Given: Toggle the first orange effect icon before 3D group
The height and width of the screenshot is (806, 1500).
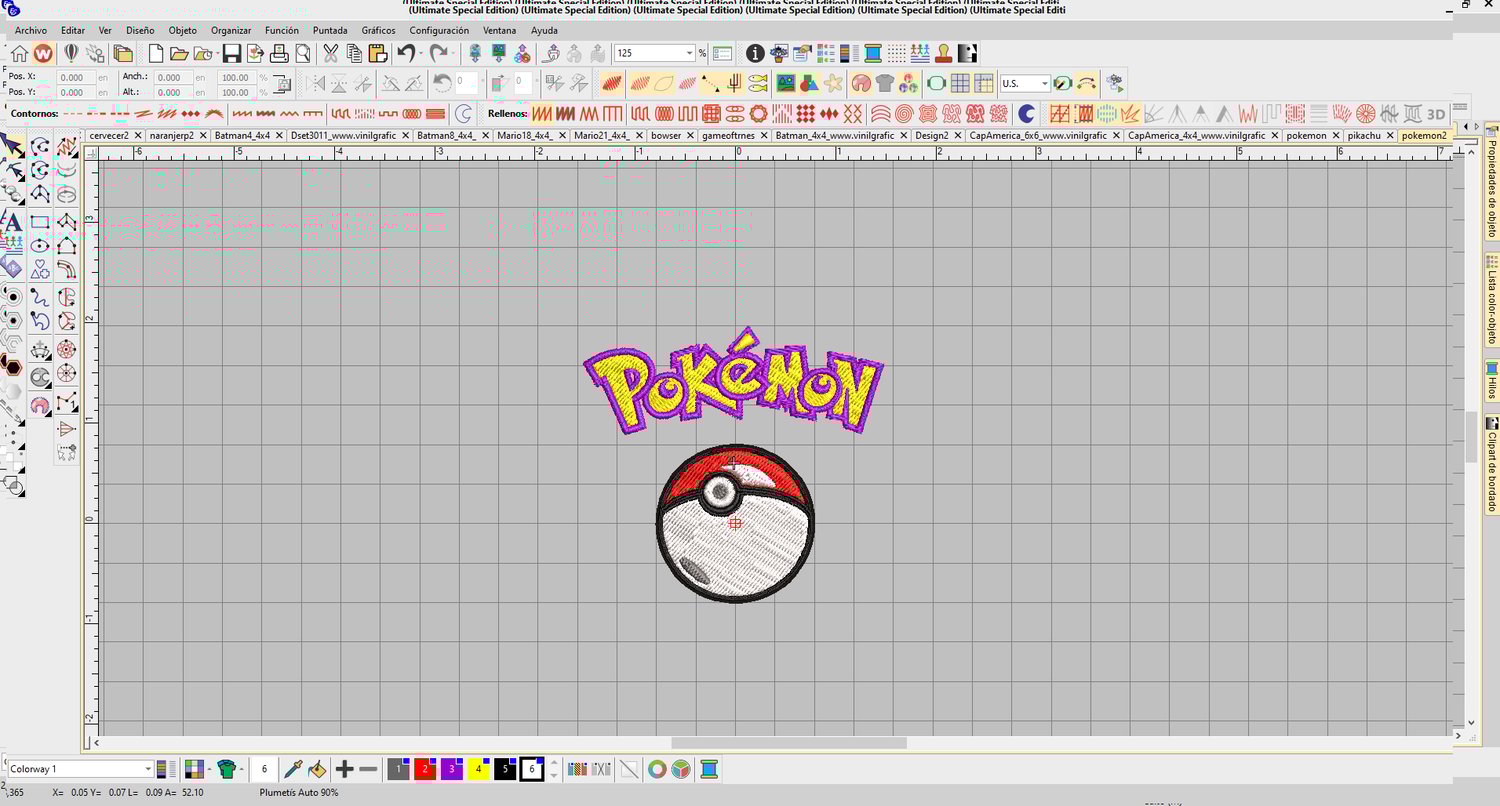Looking at the screenshot, I should tap(1059, 113).
